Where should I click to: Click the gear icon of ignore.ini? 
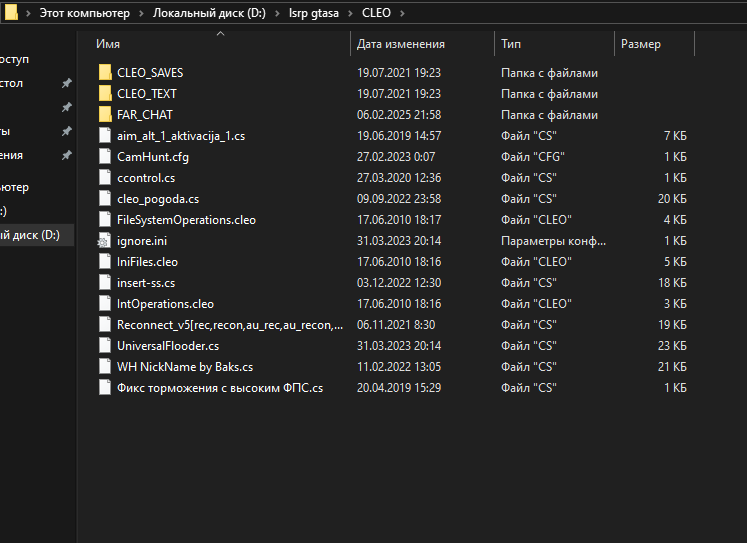(x=106, y=241)
